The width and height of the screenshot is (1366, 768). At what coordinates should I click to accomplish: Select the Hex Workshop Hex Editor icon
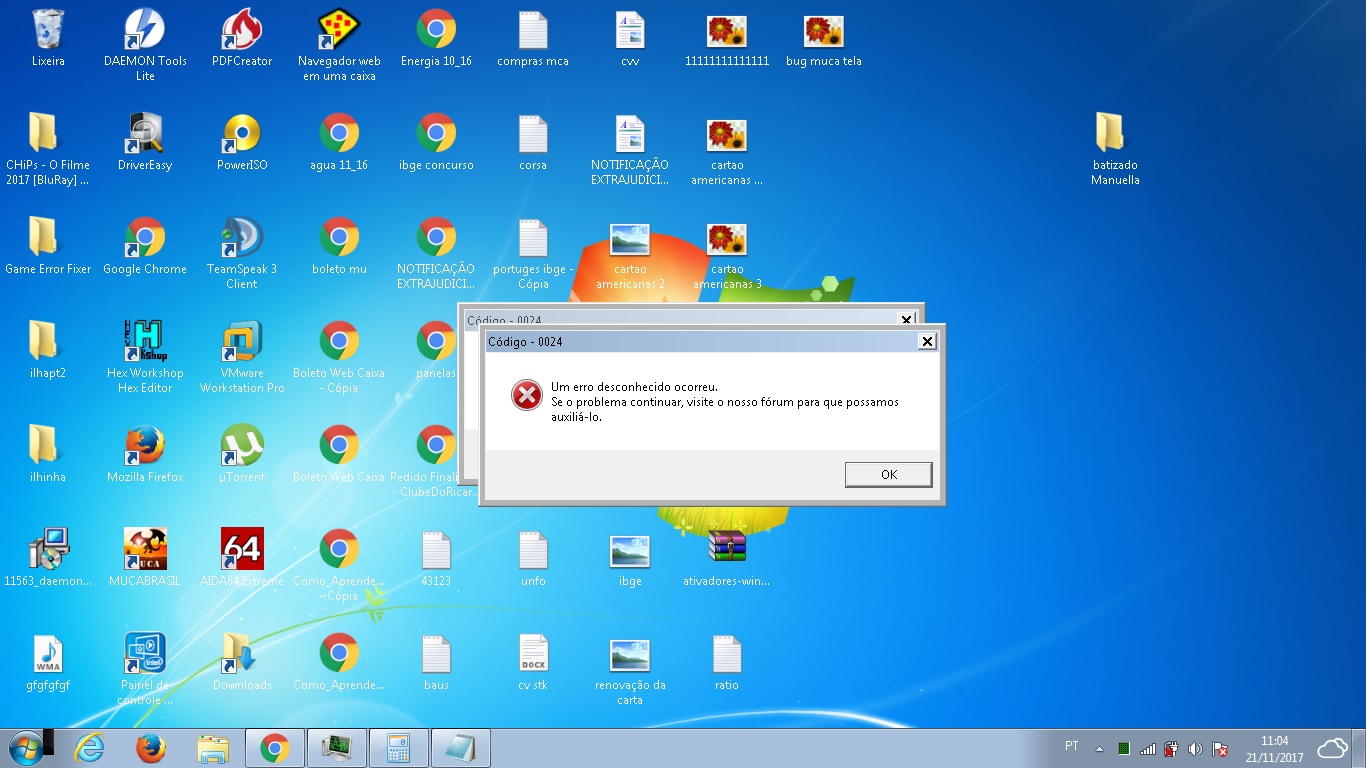tap(145, 344)
